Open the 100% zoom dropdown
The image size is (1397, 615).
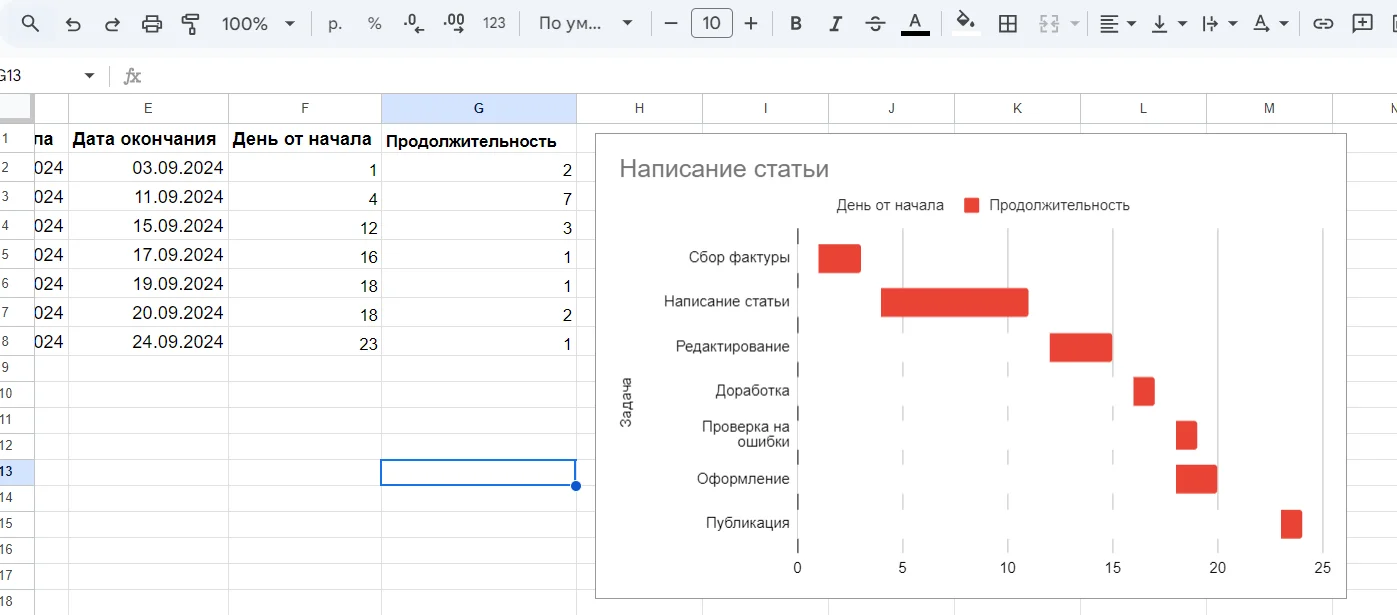(258, 24)
